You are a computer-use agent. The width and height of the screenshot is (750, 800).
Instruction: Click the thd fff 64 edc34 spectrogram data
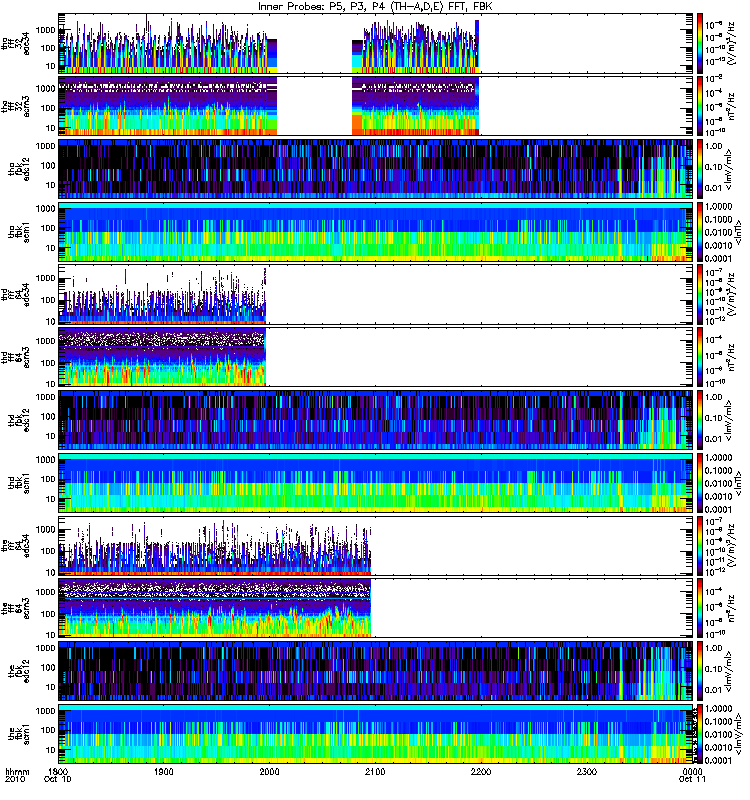click(x=162, y=298)
